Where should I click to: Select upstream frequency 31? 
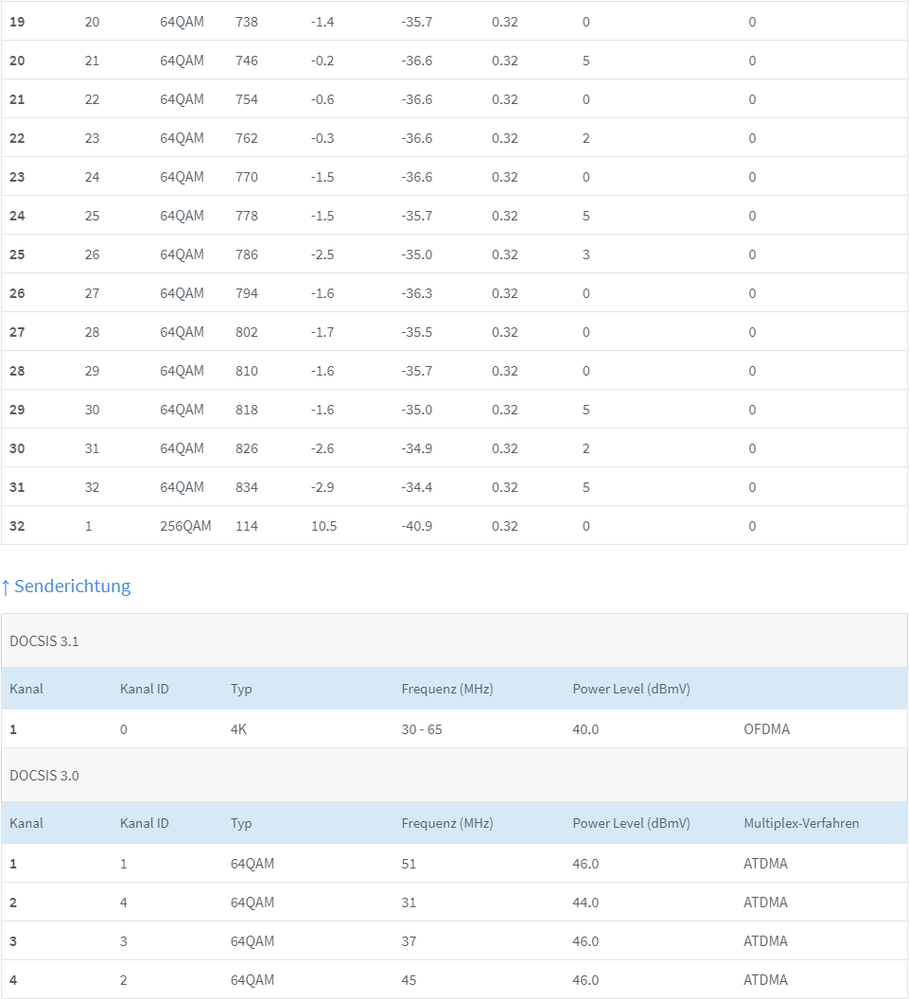click(408, 903)
